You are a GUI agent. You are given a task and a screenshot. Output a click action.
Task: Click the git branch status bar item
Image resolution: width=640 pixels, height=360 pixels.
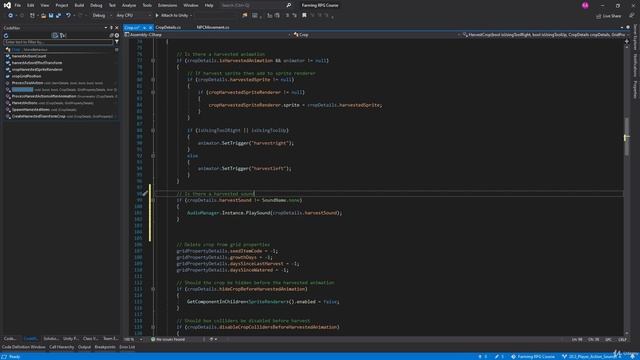coord(591,356)
